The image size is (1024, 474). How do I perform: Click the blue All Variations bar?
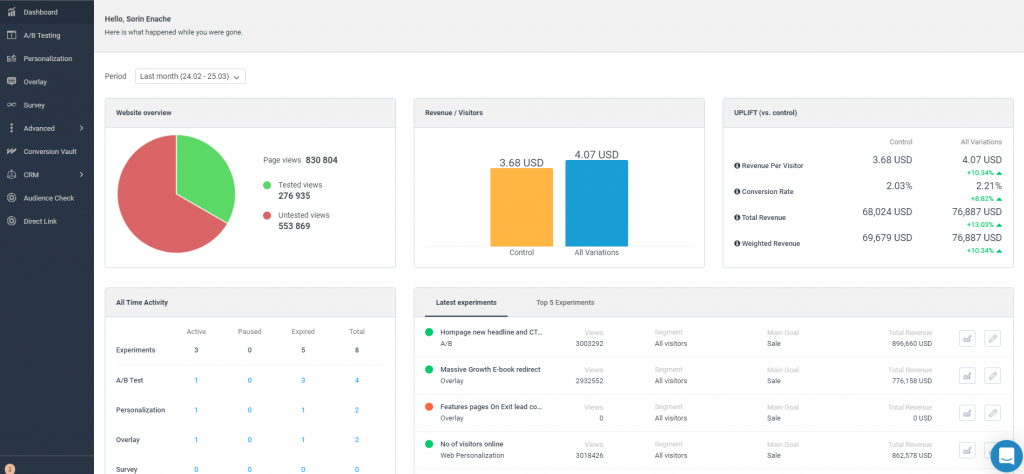596,203
